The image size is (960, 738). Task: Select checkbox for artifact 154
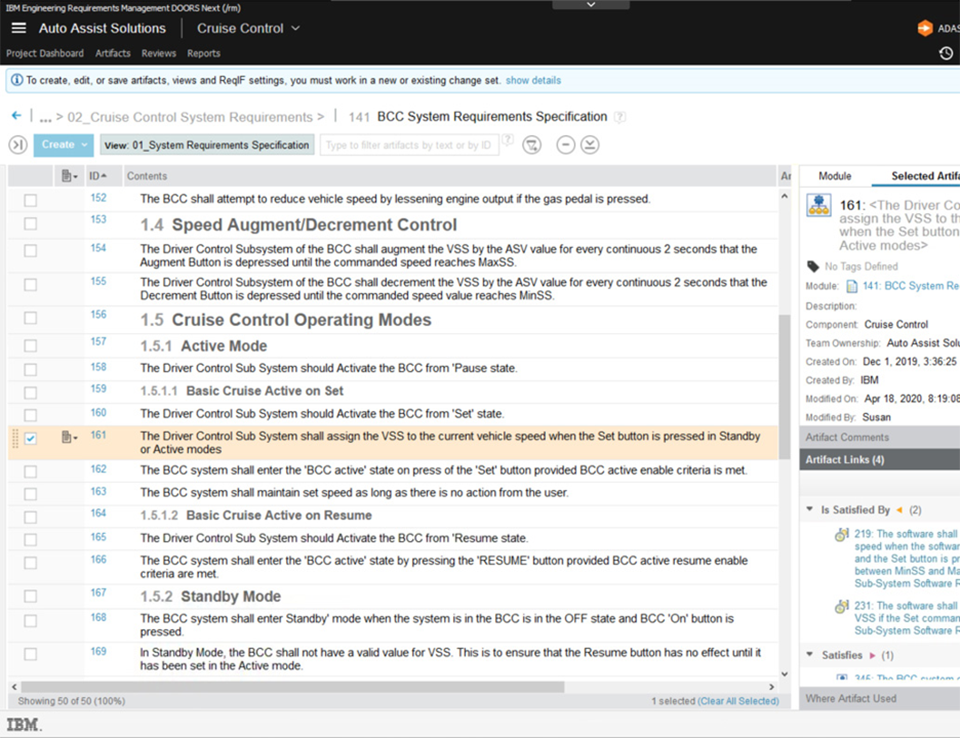[30, 250]
